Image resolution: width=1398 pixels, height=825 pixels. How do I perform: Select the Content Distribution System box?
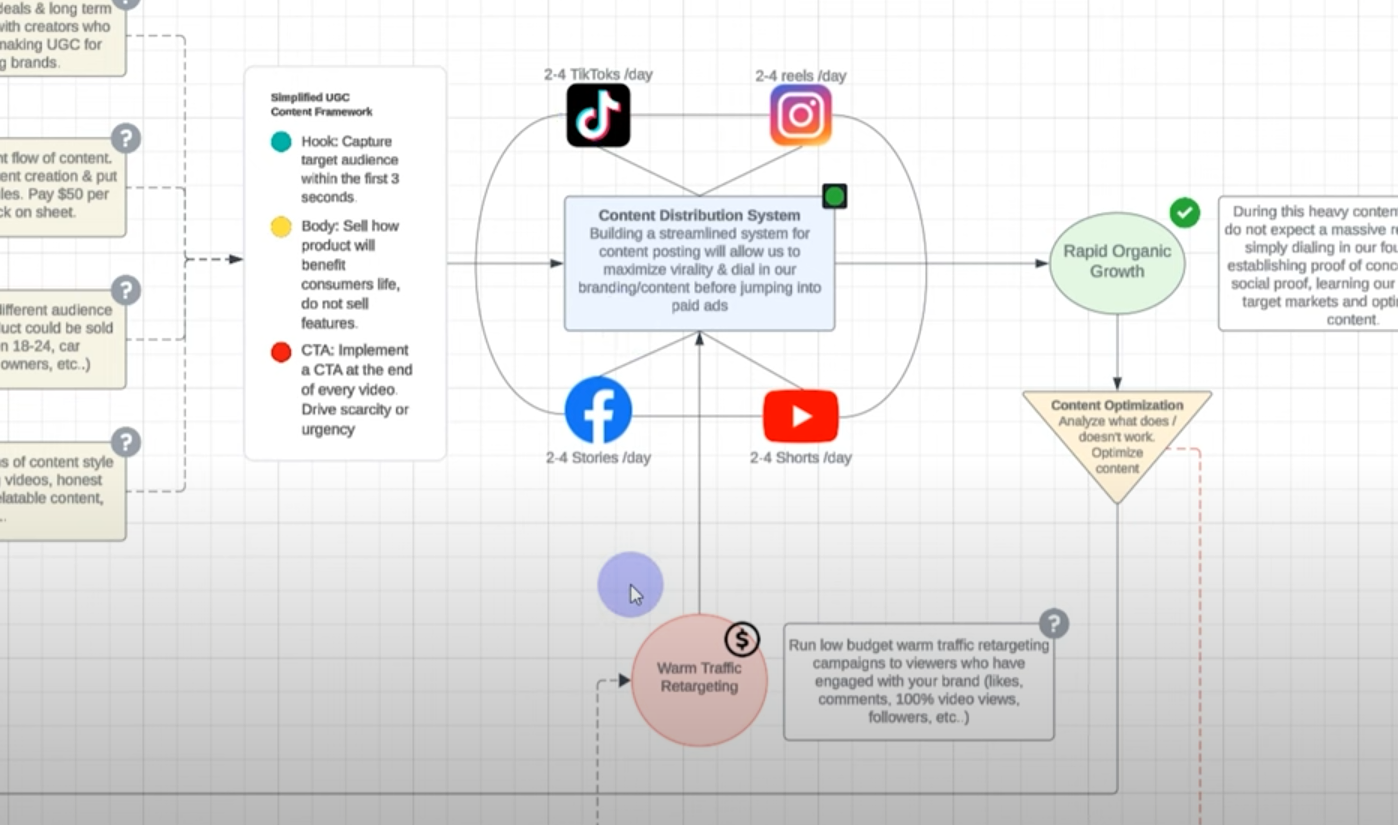click(699, 263)
